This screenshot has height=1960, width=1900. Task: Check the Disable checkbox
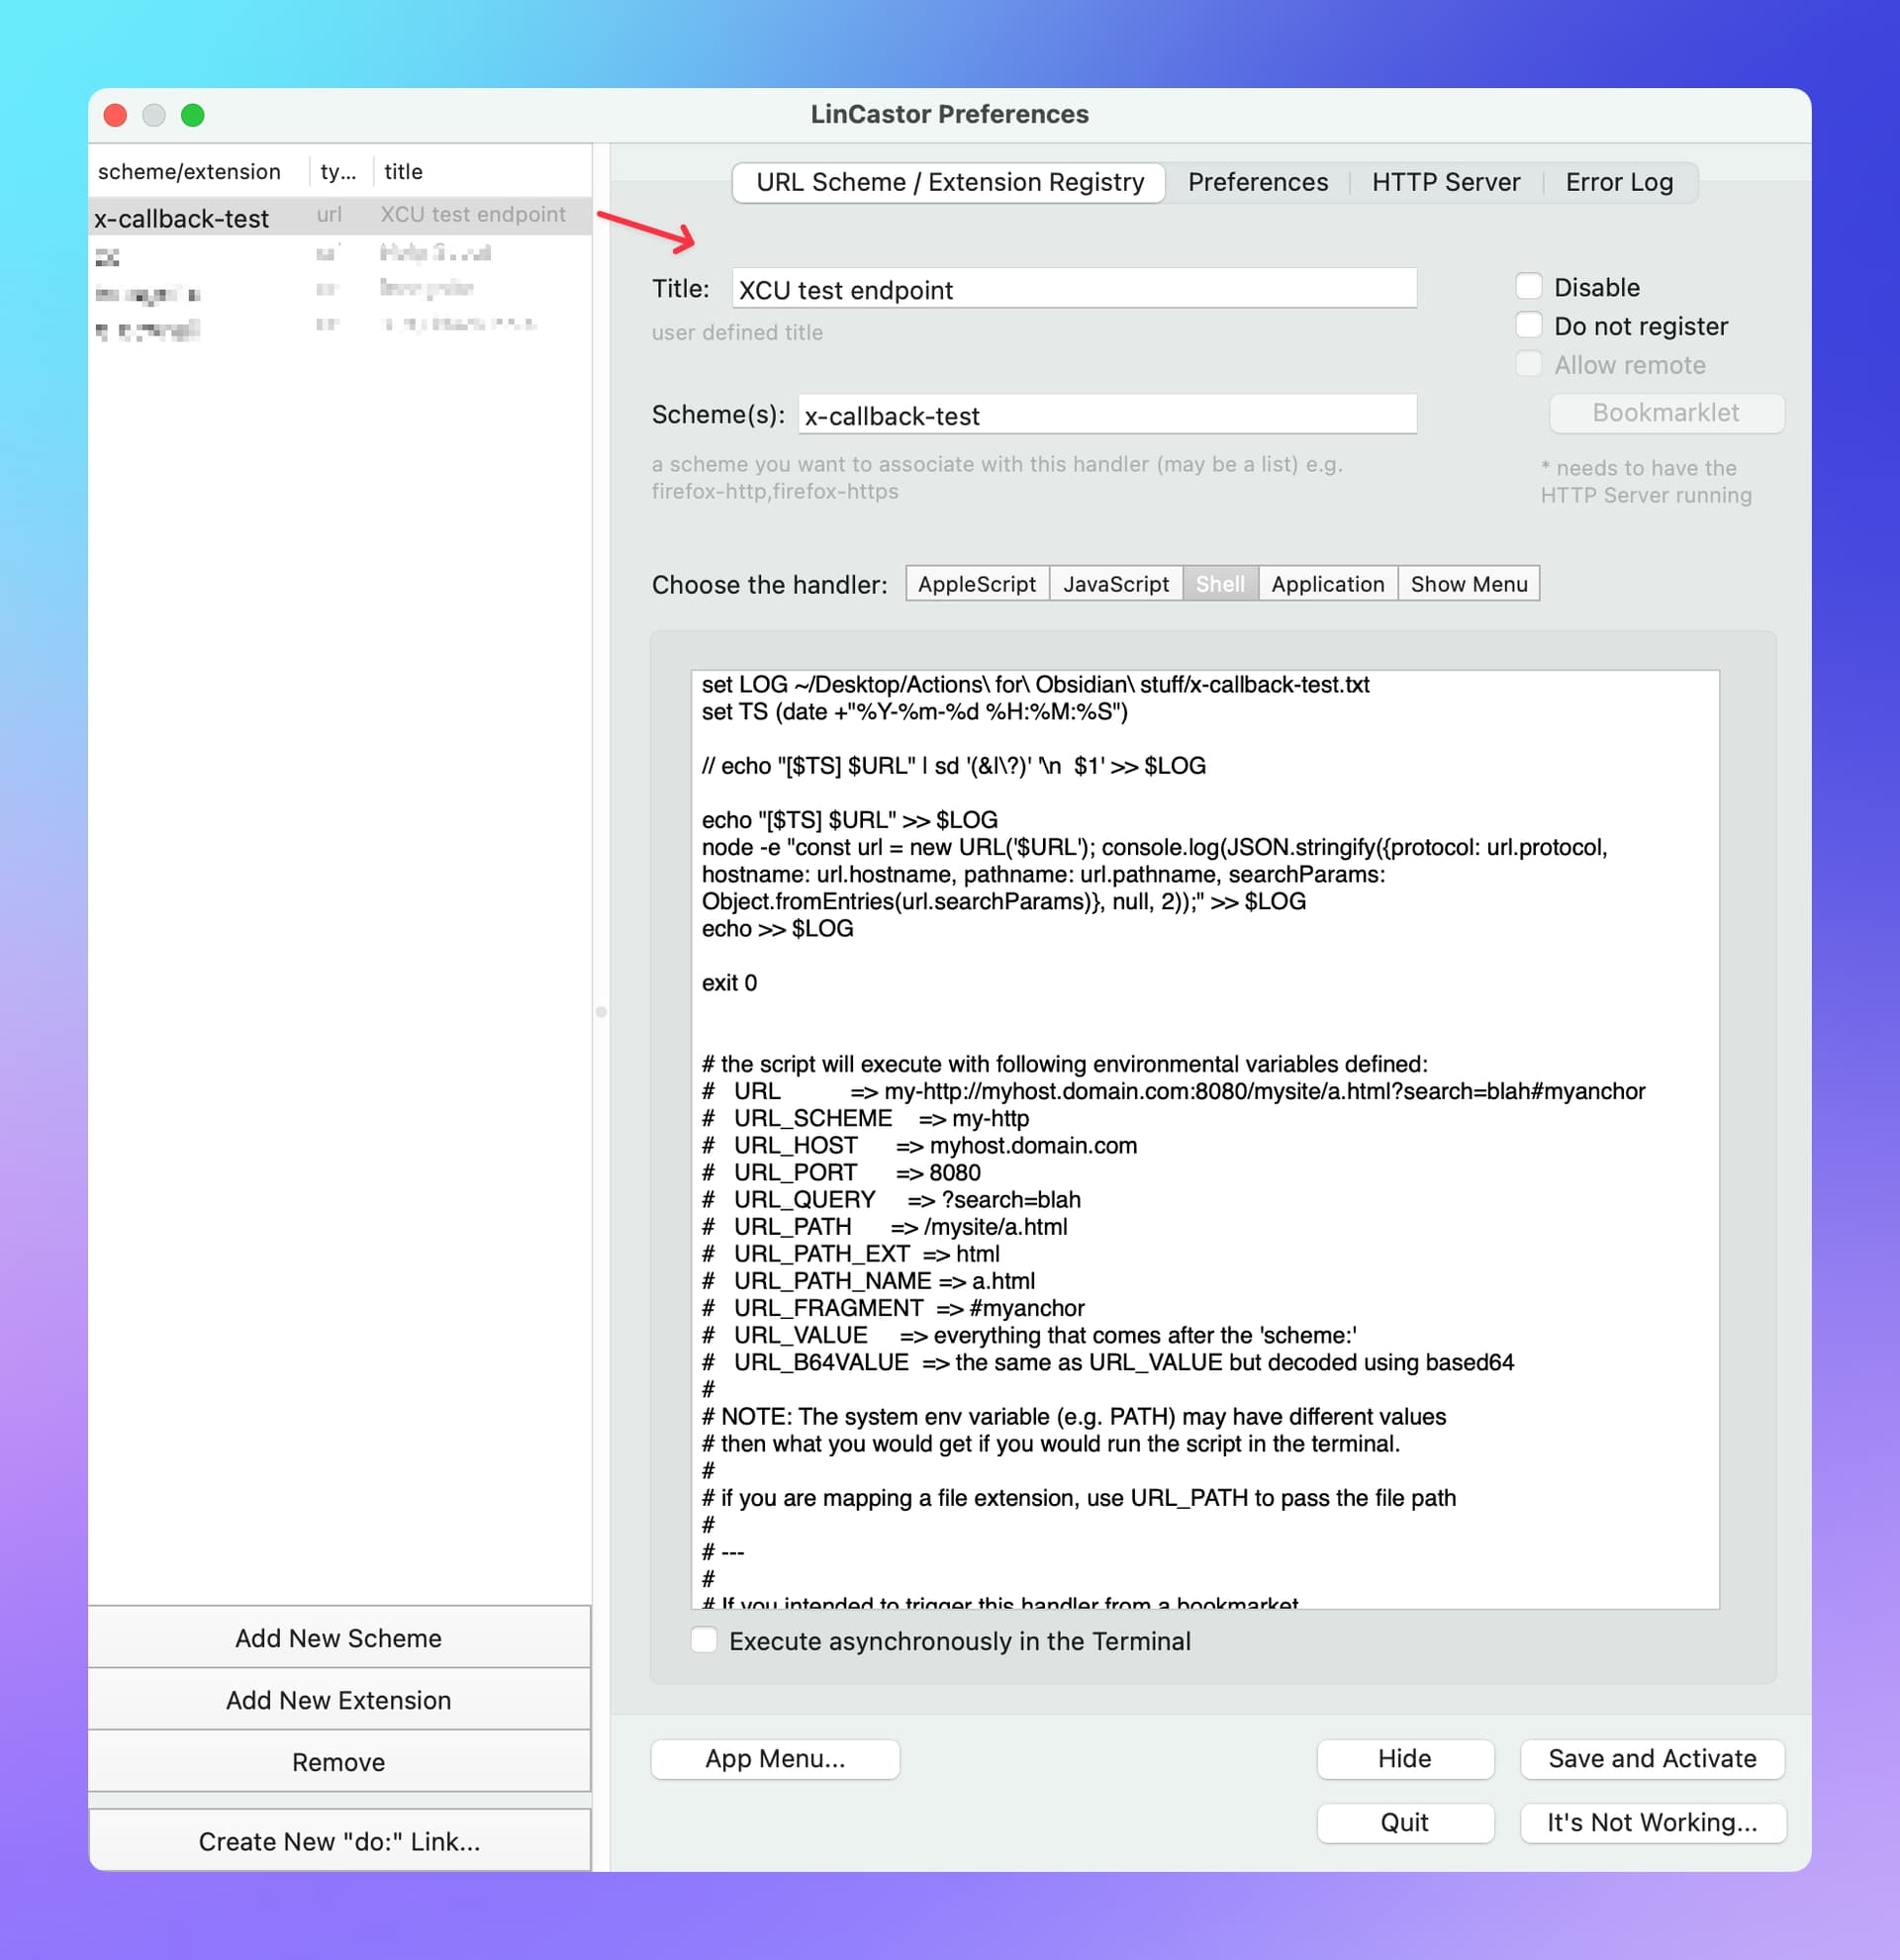tap(1528, 287)
